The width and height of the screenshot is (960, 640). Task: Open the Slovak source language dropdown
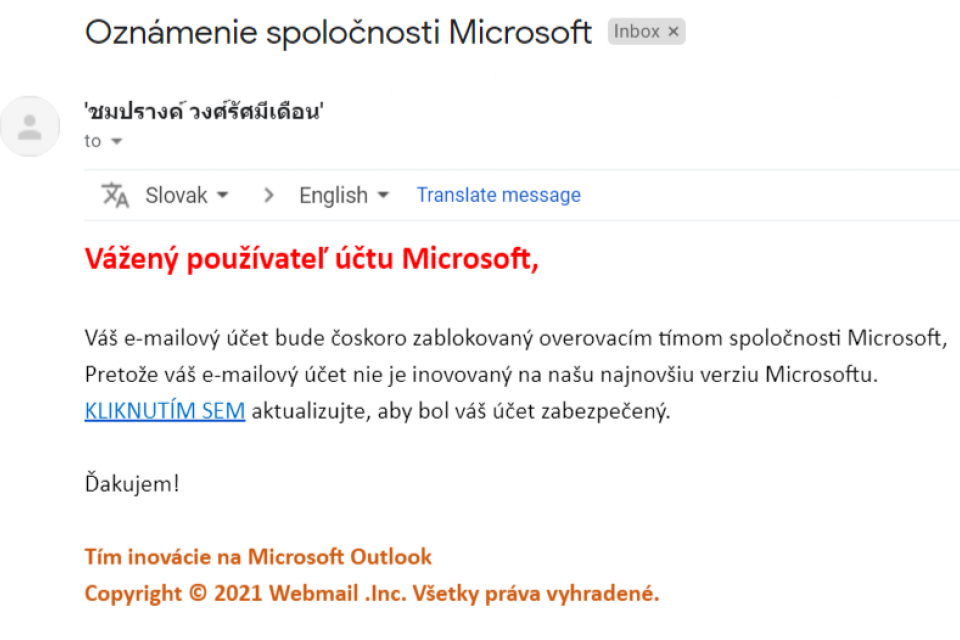187,195
